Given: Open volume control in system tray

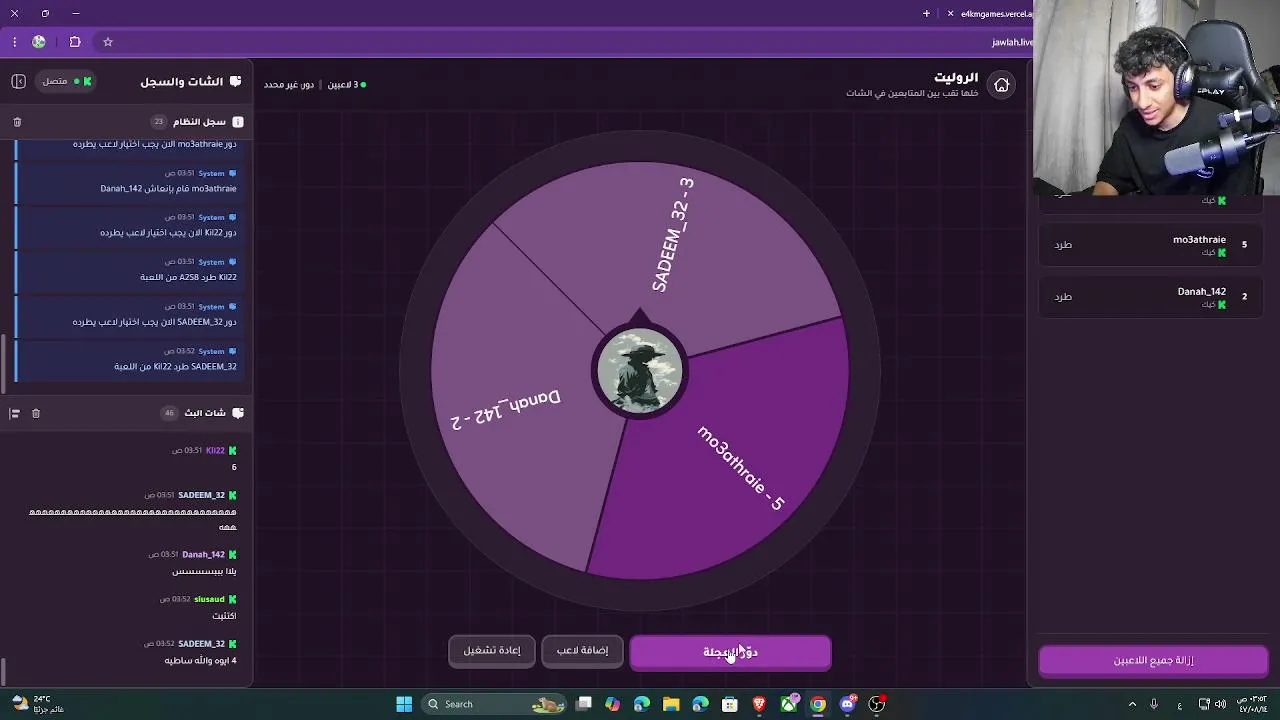Looking at the screenshot, I should coord(1220,704).
